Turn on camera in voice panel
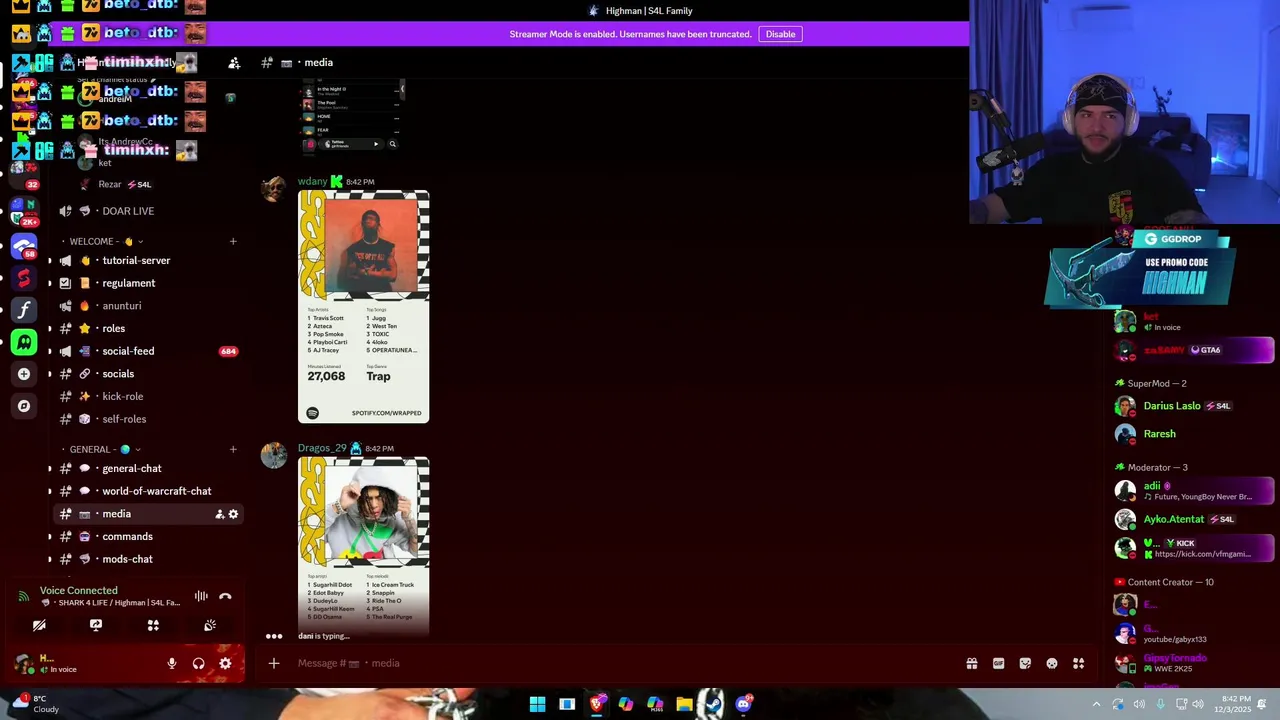1280x720 pixels. coord(39,625)
